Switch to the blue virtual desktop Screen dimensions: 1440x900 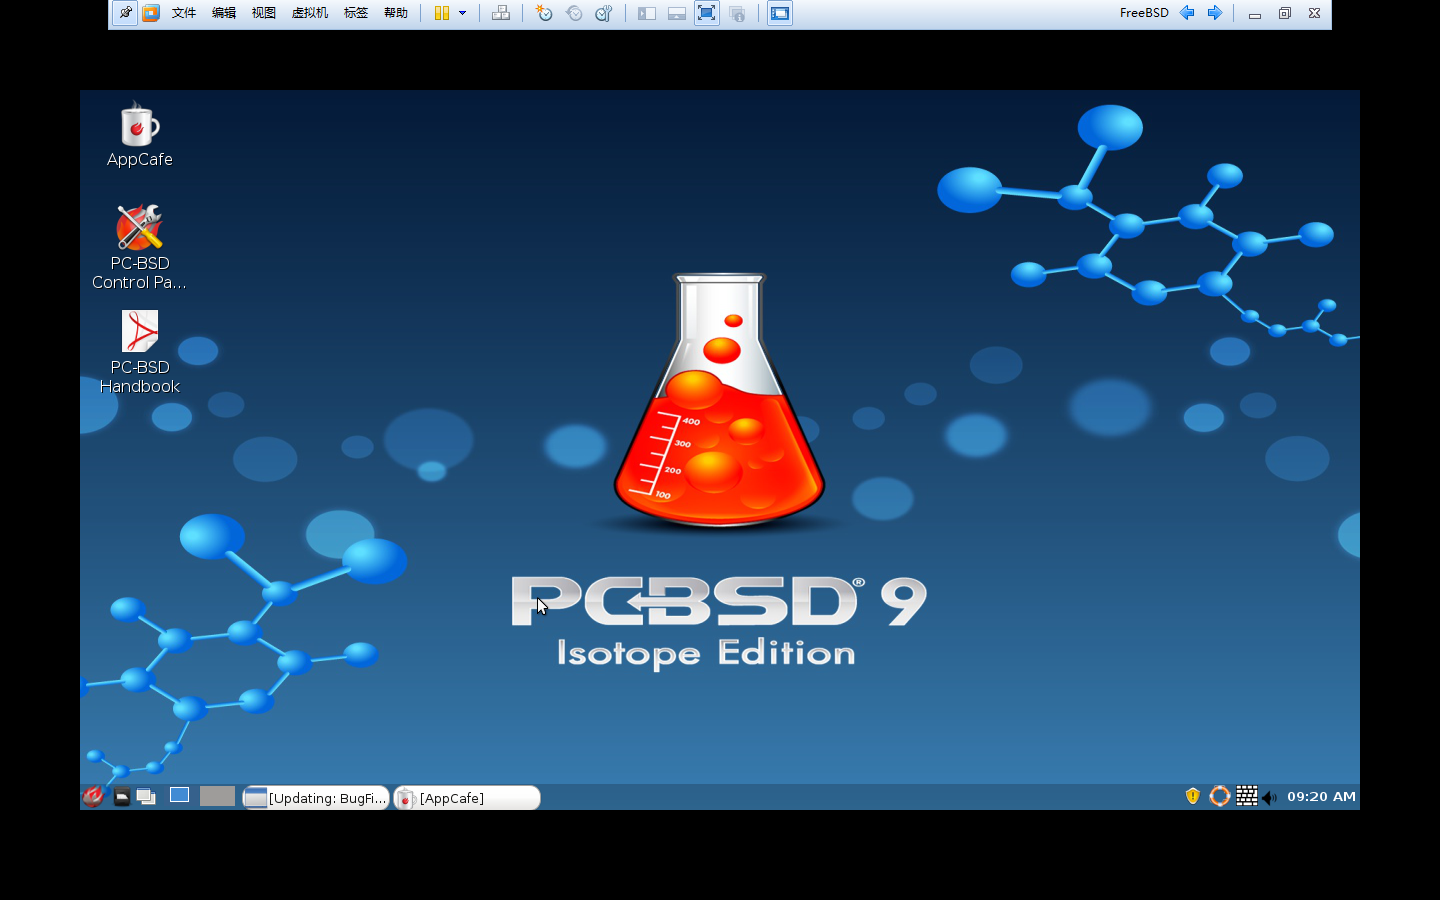coord(179,795)
